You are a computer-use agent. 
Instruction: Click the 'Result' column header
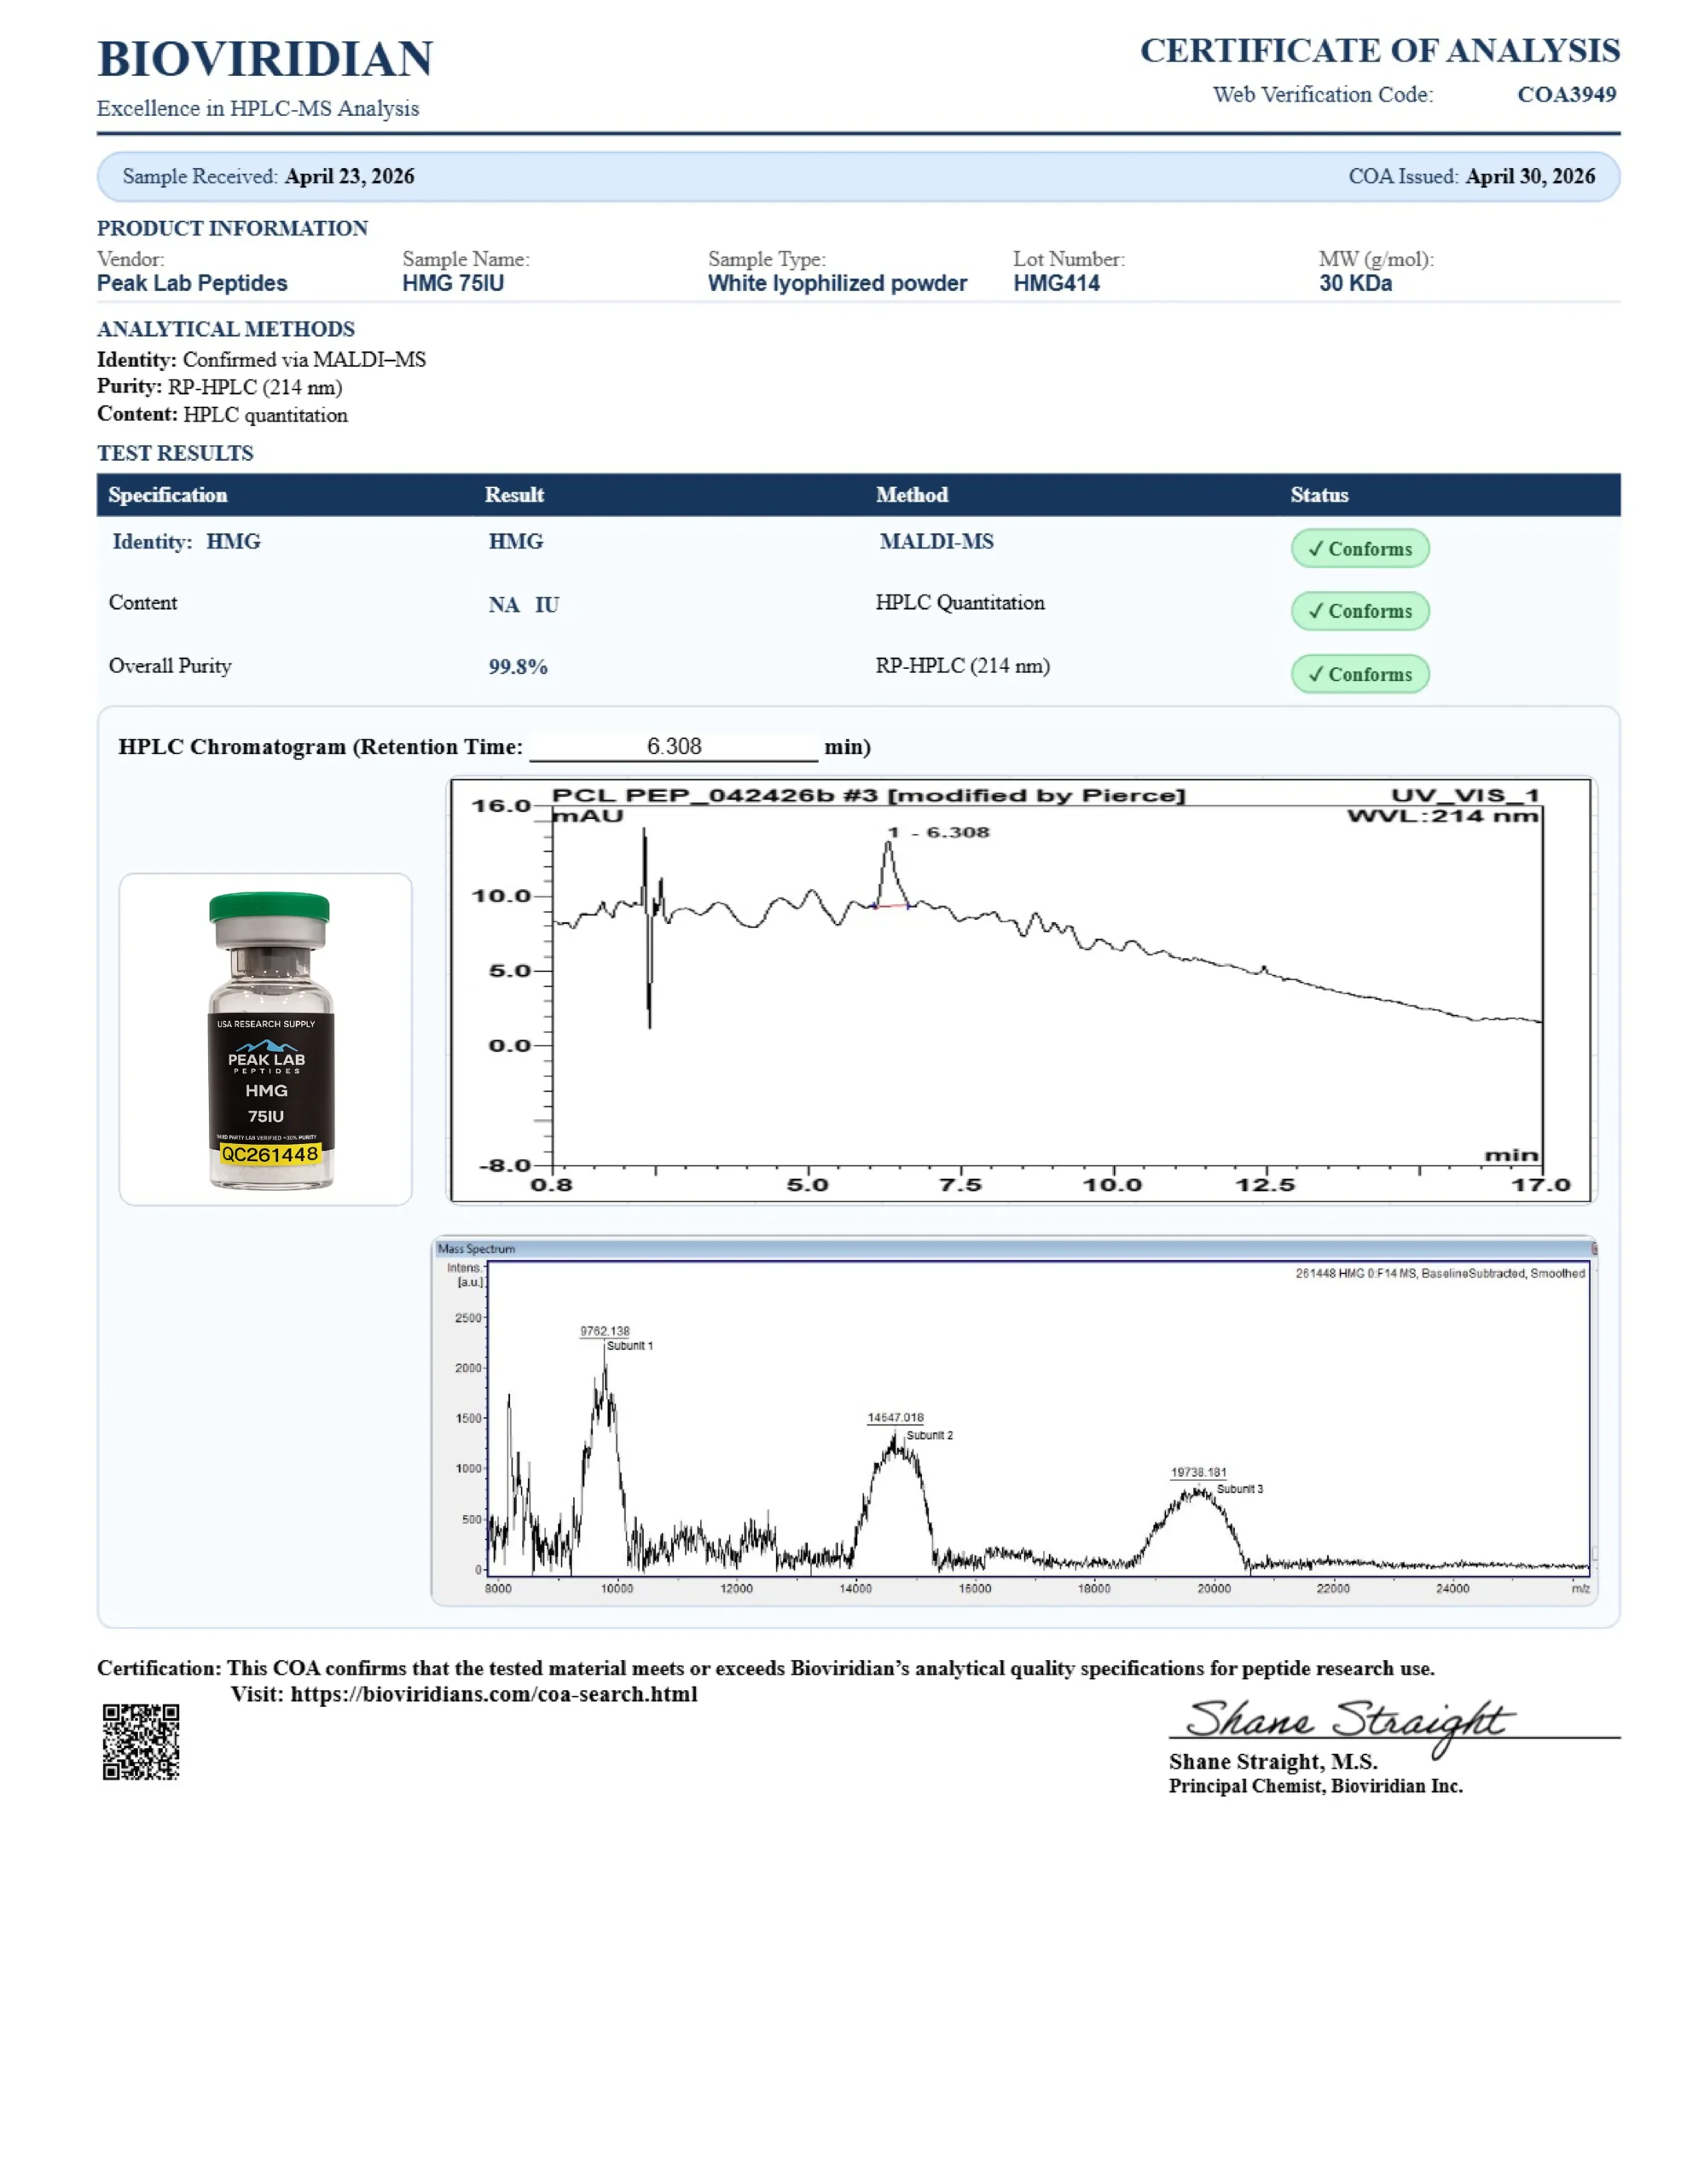pos(514,495)
